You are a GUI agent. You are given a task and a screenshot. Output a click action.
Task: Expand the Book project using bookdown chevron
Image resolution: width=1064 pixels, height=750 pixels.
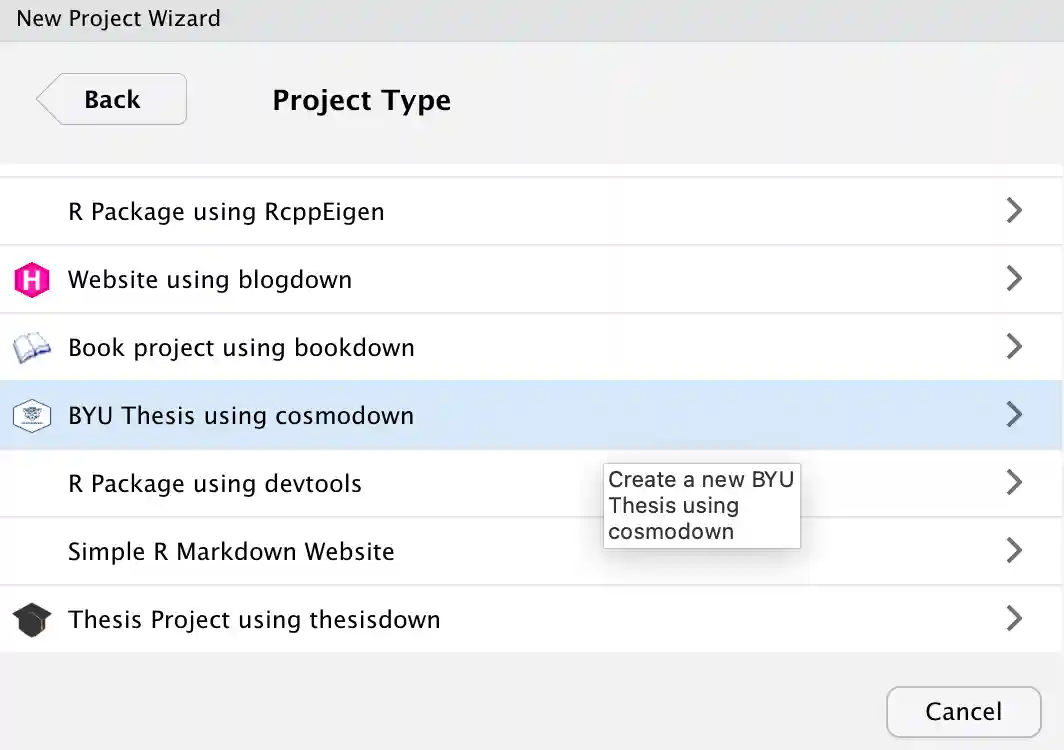(x=1014, y=346)
